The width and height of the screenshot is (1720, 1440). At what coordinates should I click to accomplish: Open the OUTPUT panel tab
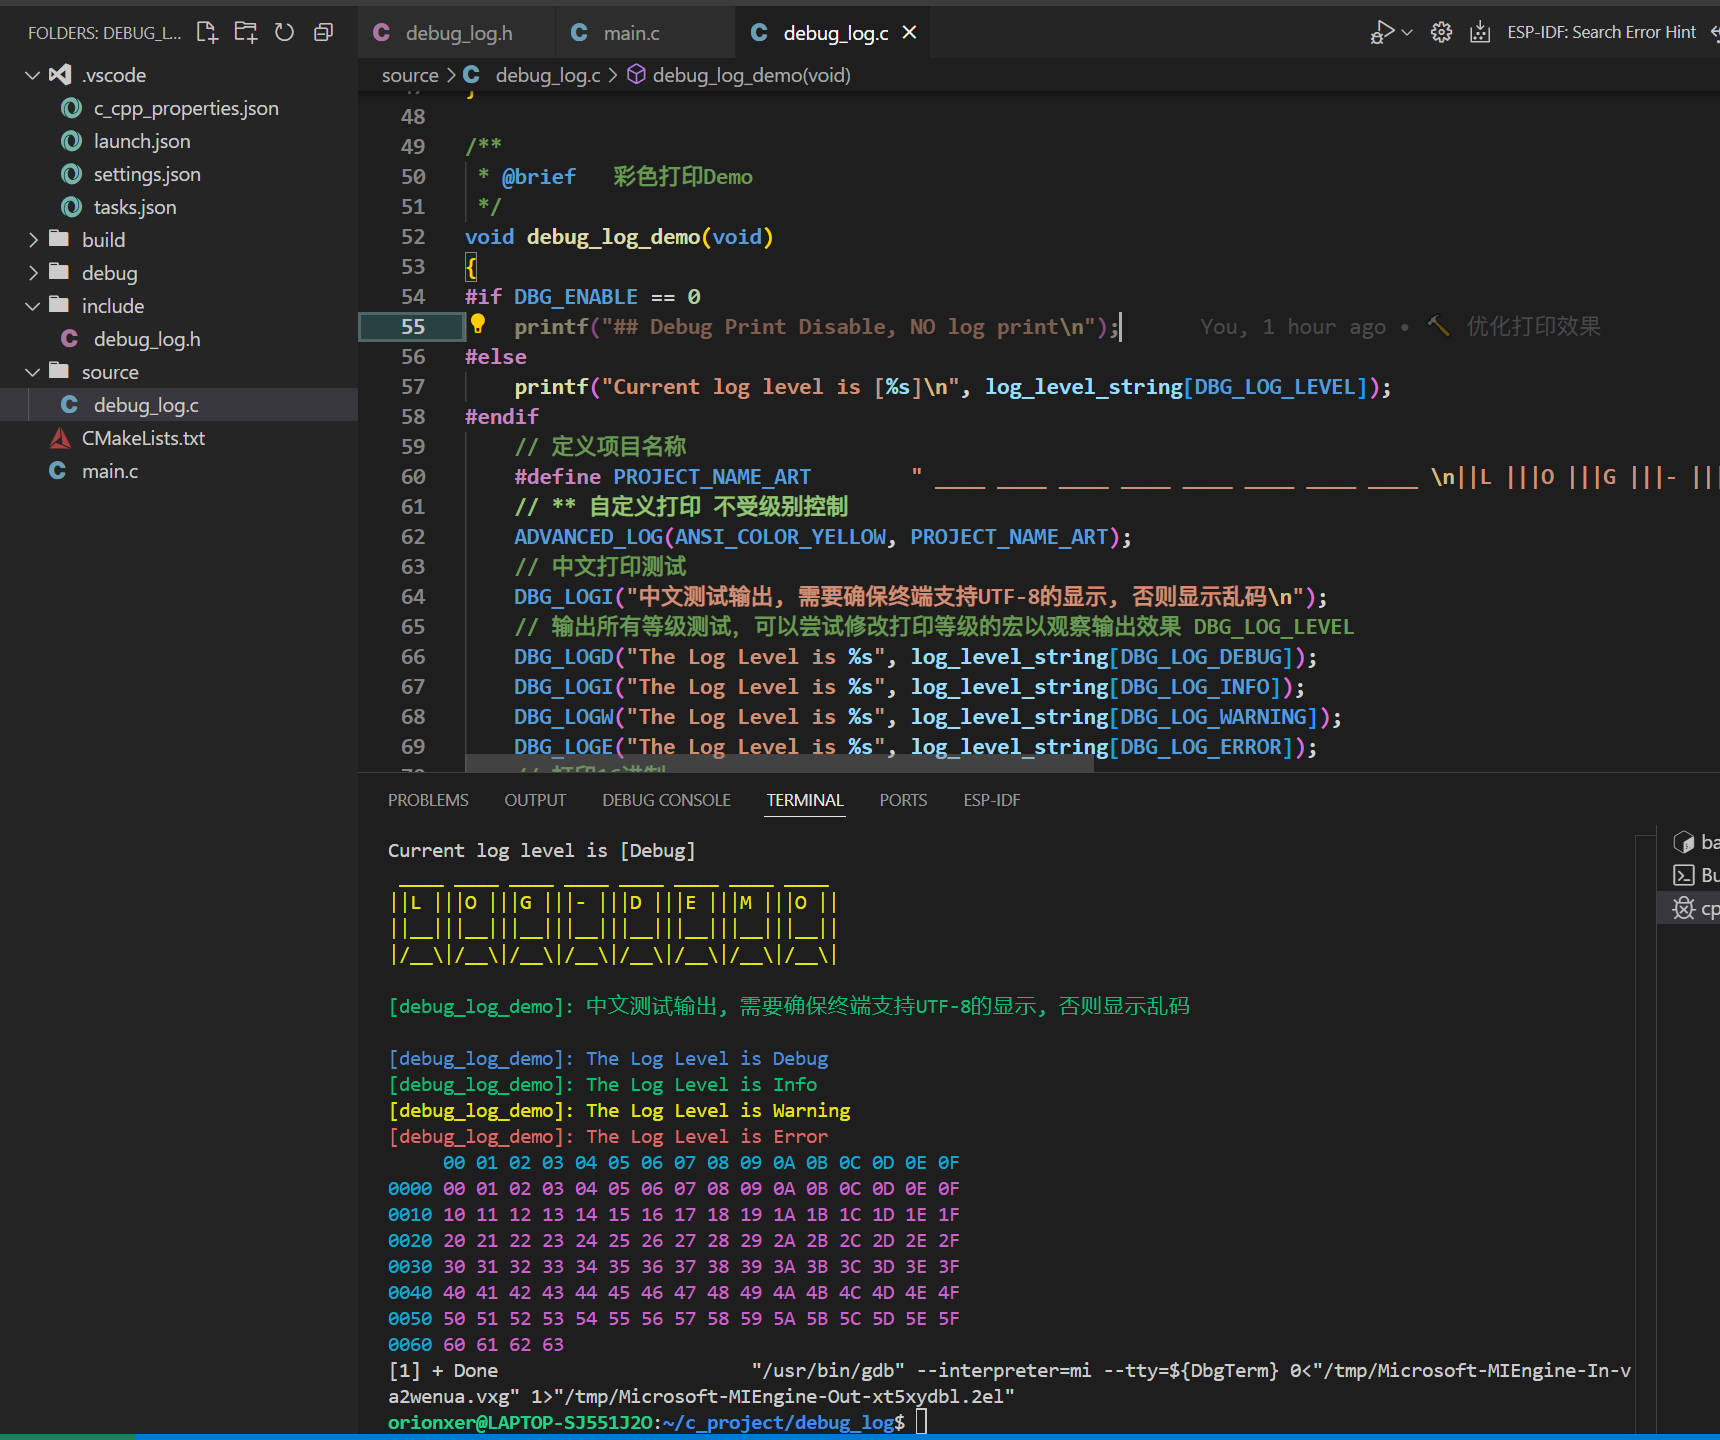click(535, 800)
